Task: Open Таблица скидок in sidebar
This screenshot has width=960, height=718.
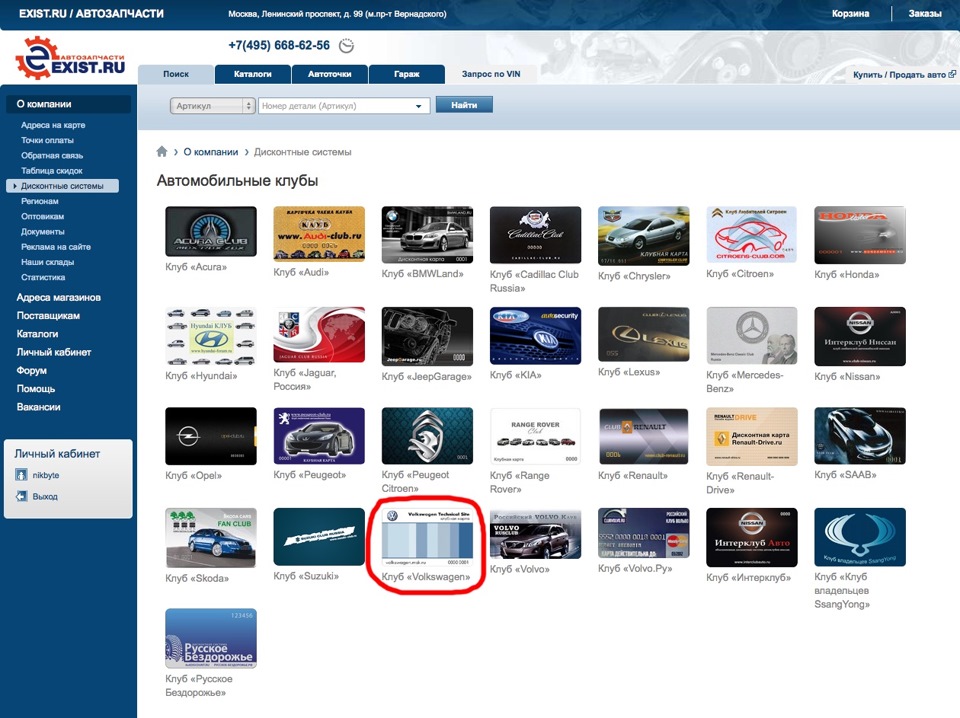Action: tap(51, 171)
